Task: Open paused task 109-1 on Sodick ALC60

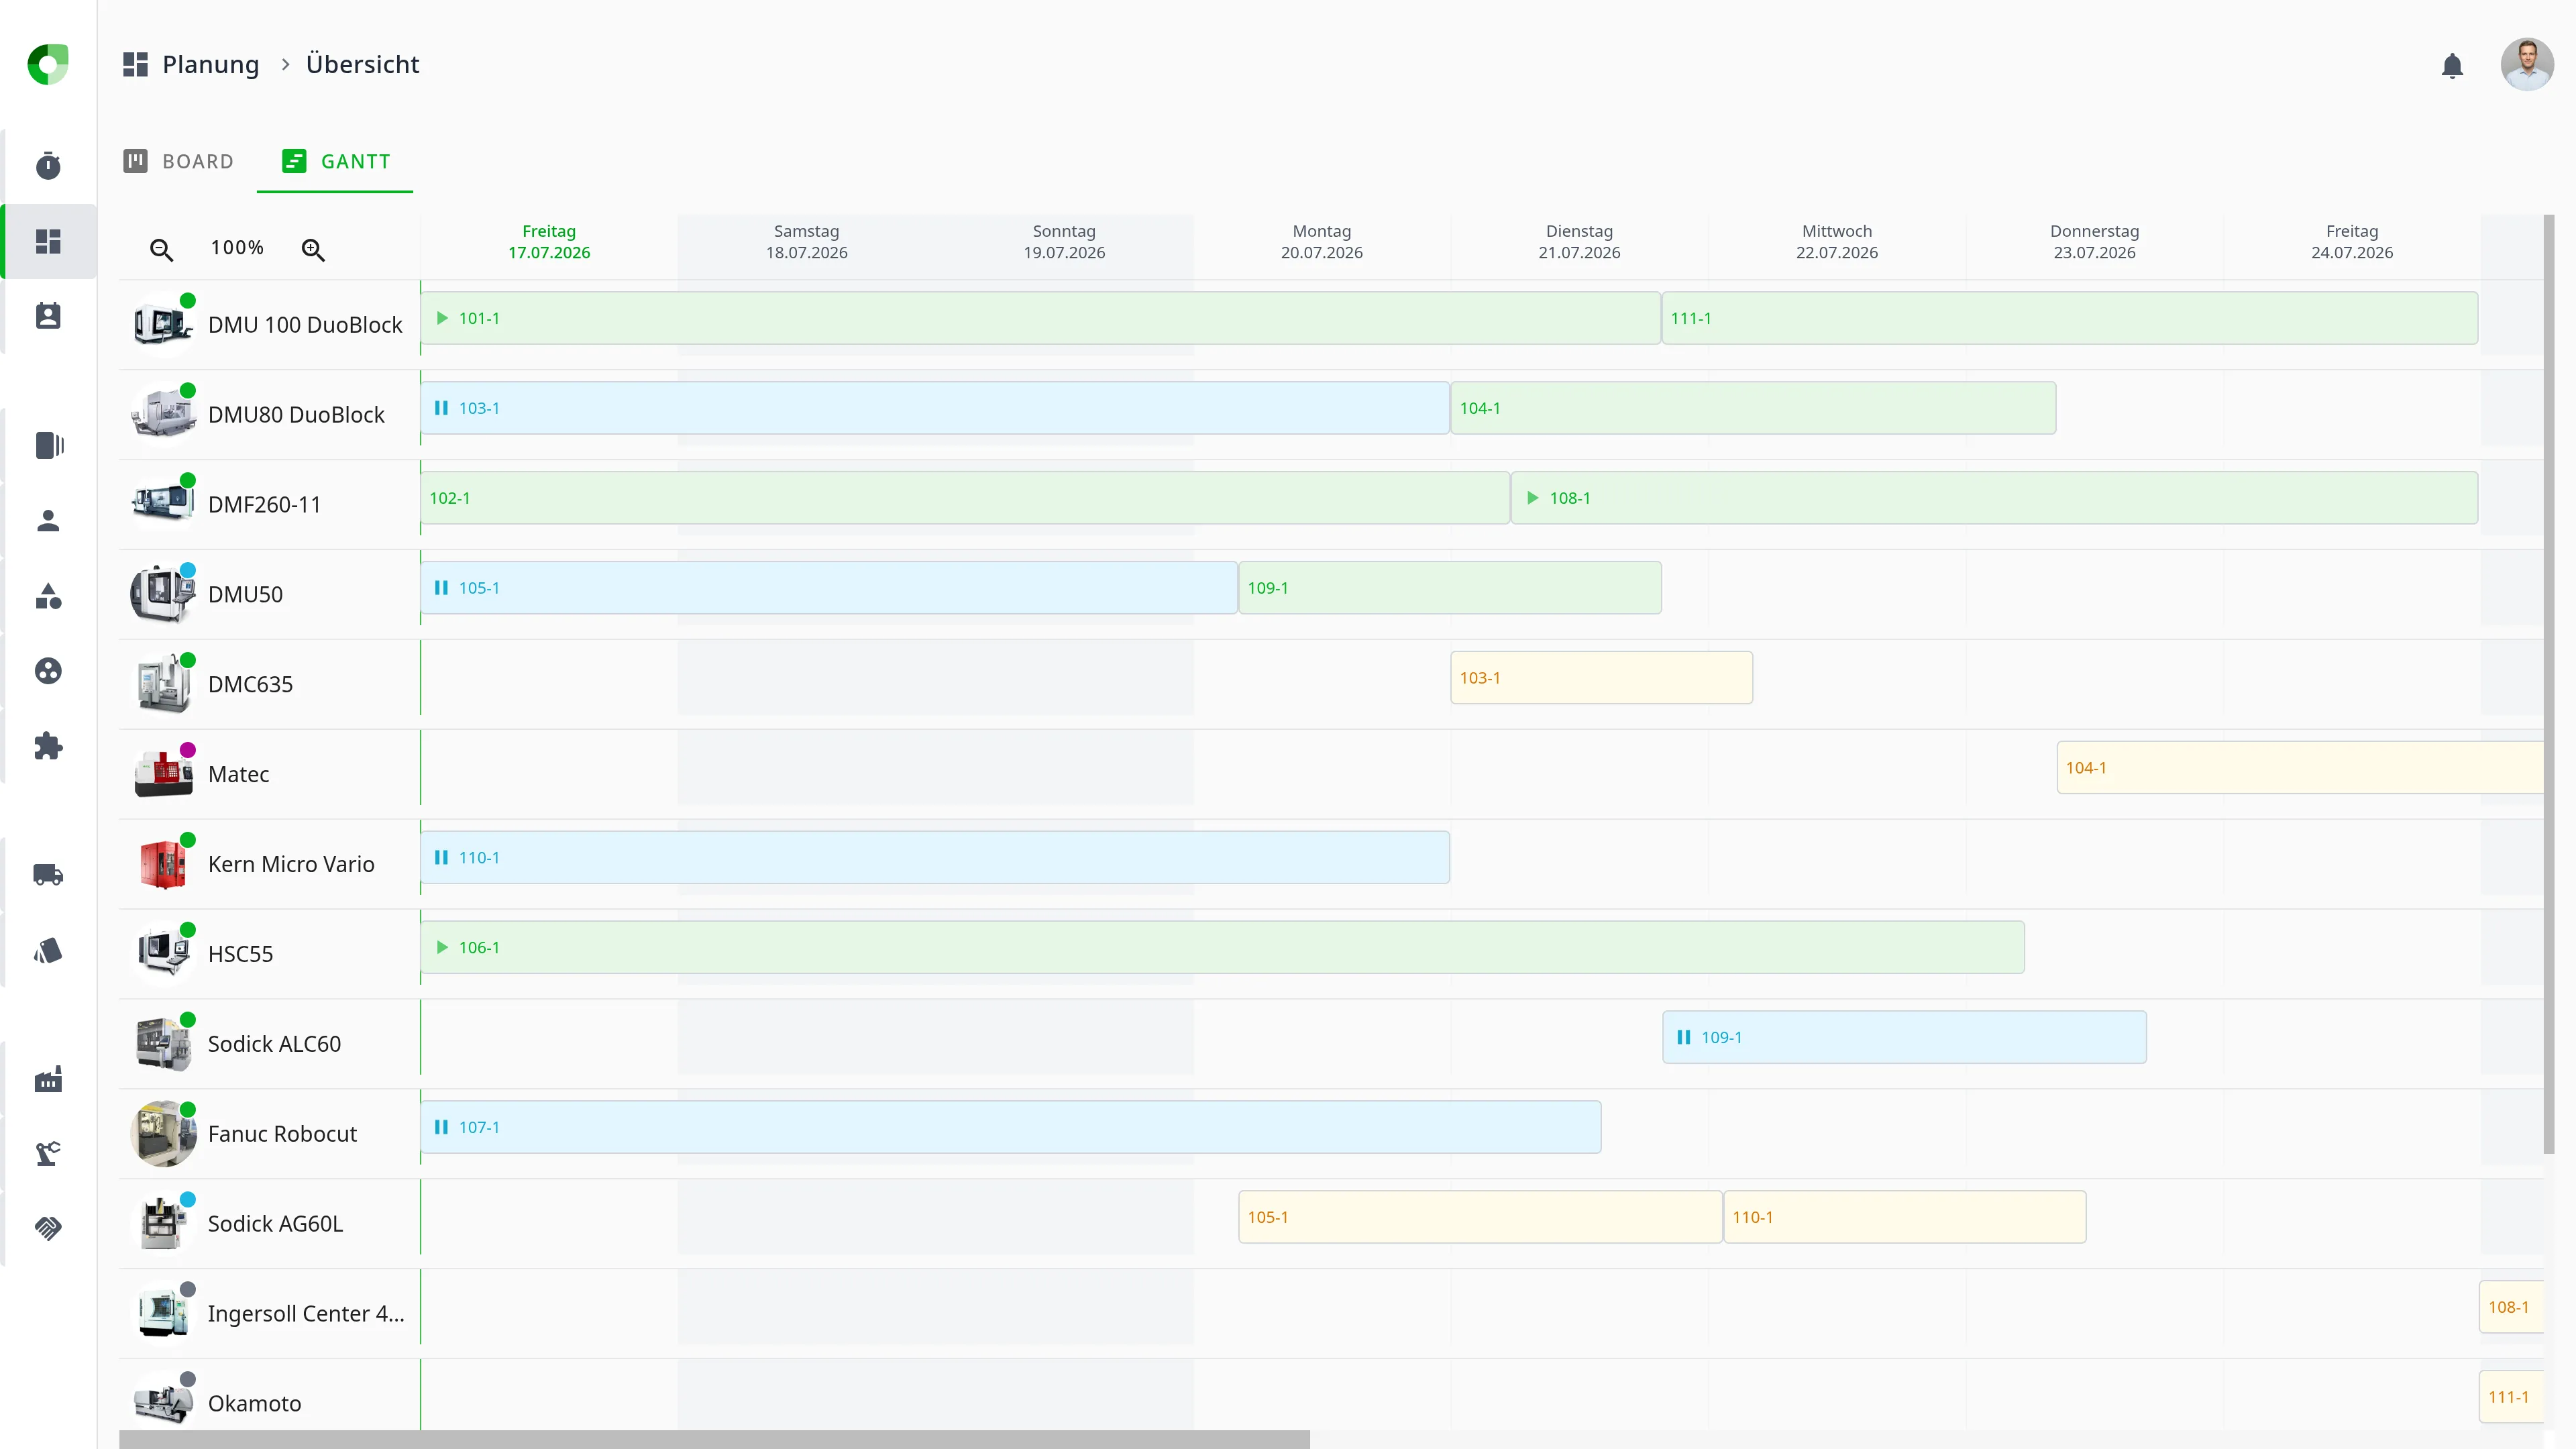Action: click(x=1904, y=1038)
